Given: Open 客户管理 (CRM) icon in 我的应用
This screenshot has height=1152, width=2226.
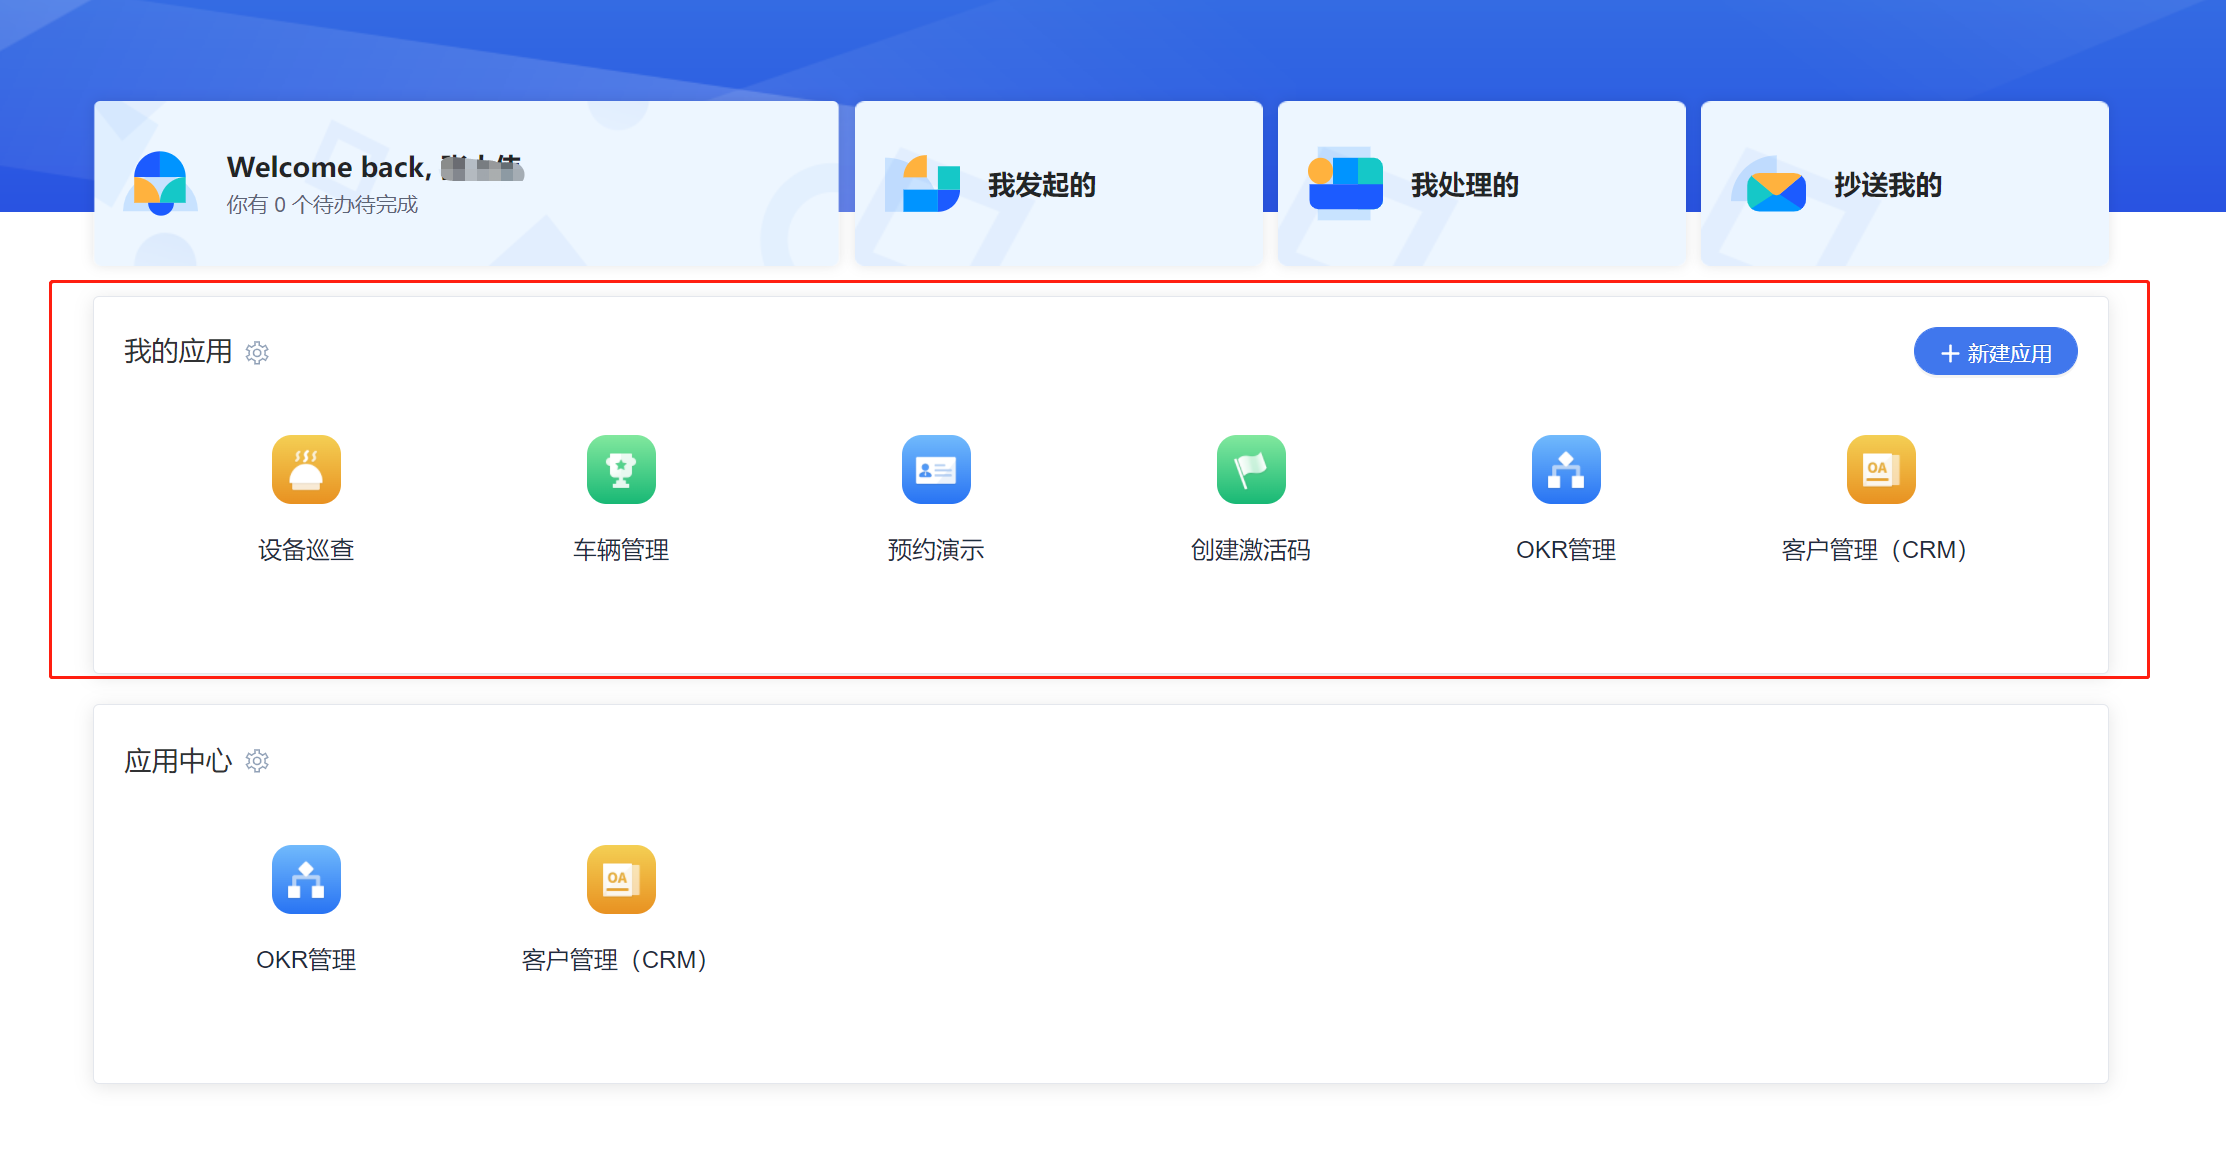Looking at the screenshot, I should pos(1881,469).
